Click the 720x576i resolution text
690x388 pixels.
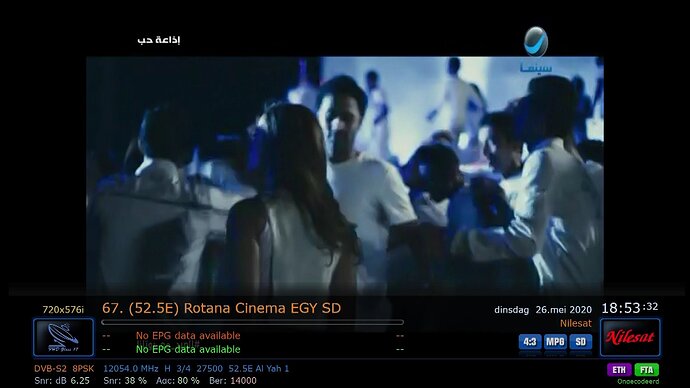click(x=63, y=310)
